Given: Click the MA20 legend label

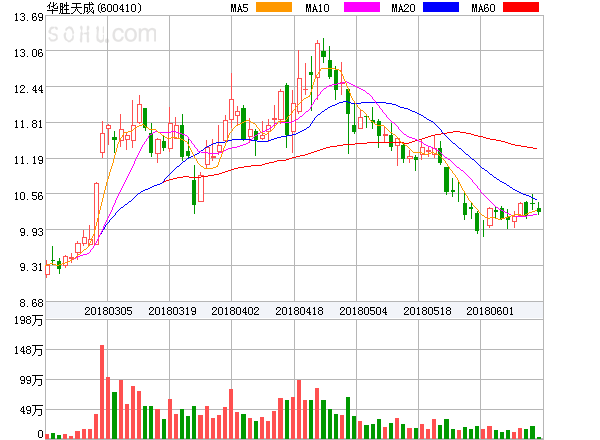Looking at the screenshot, I should (x=403, y=8).
